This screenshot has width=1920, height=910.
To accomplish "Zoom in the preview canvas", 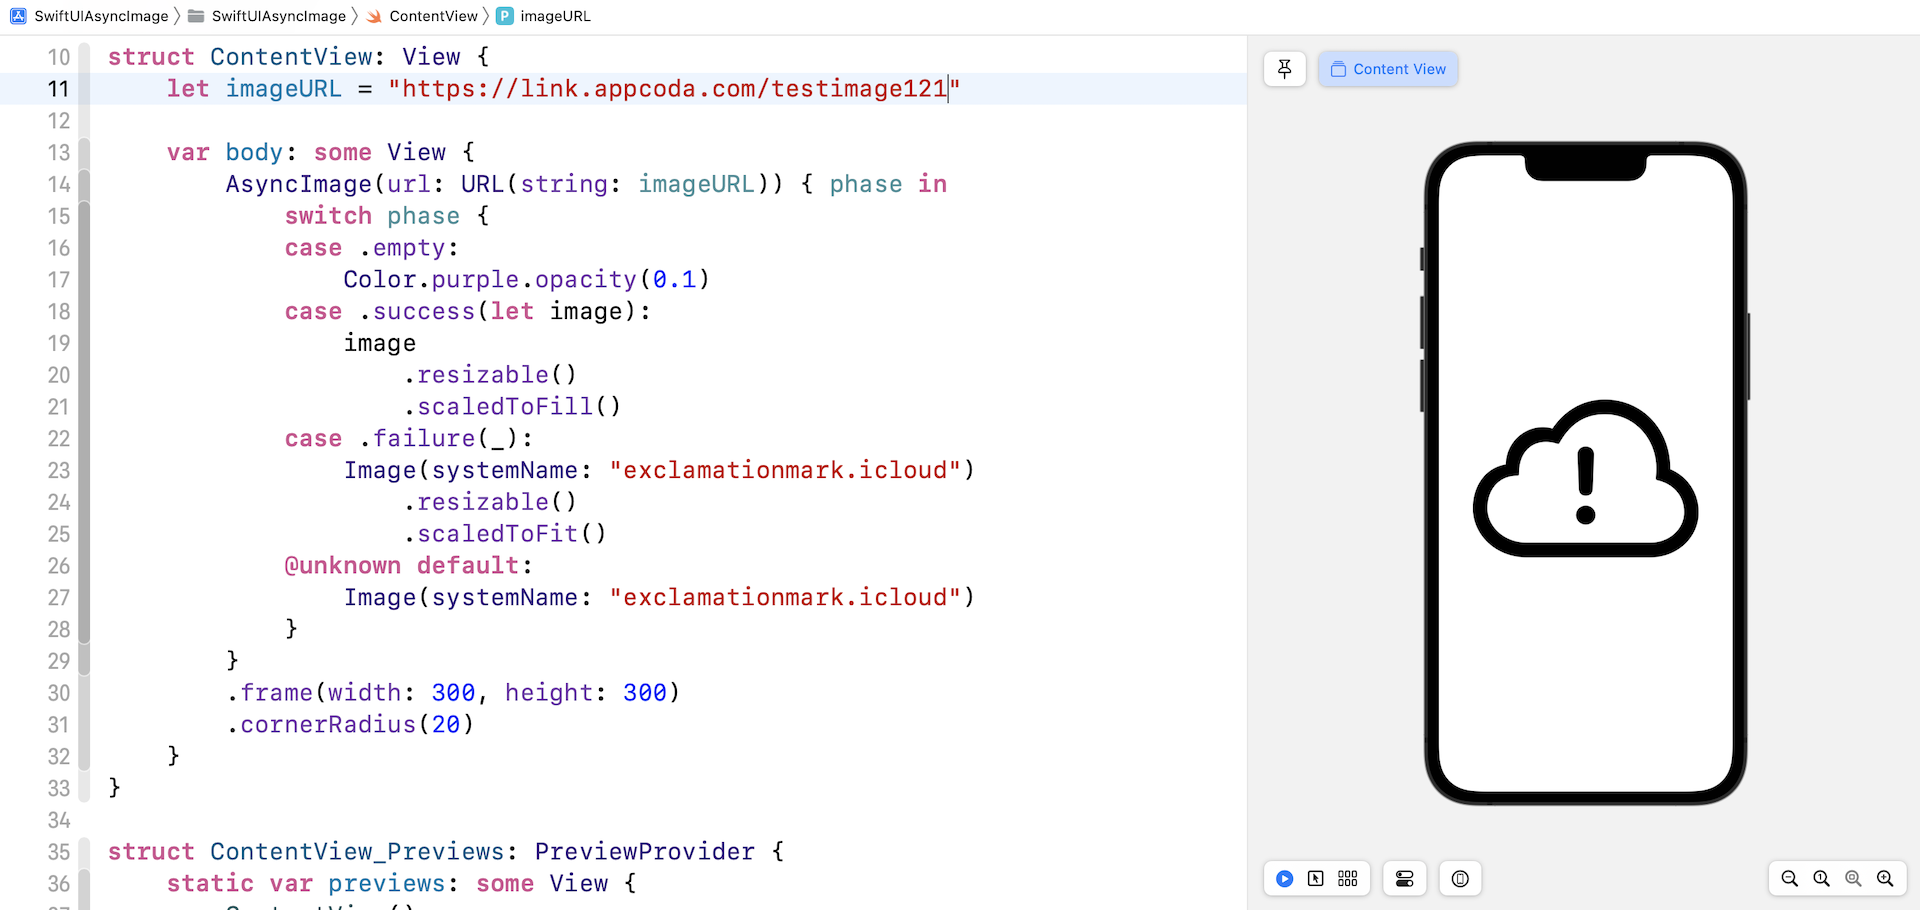I will 1885,879.
